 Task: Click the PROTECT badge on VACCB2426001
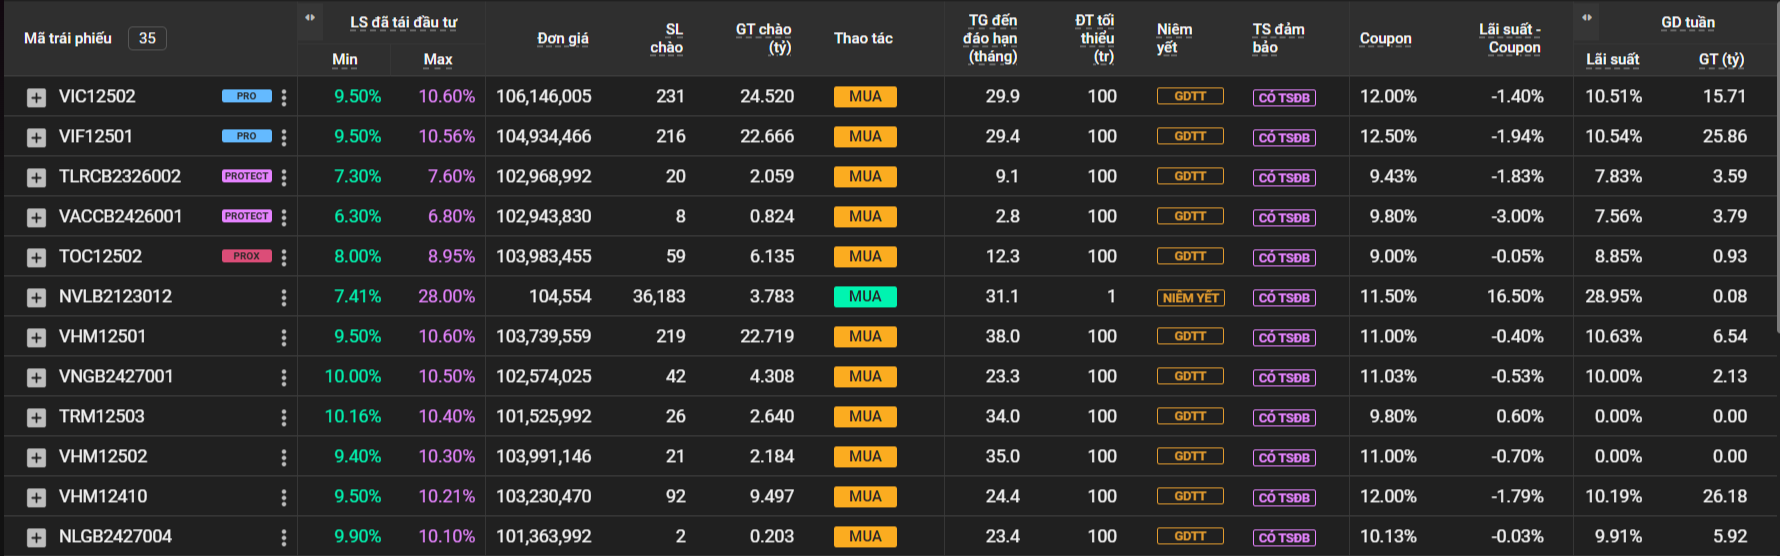(x=246, y=216)
